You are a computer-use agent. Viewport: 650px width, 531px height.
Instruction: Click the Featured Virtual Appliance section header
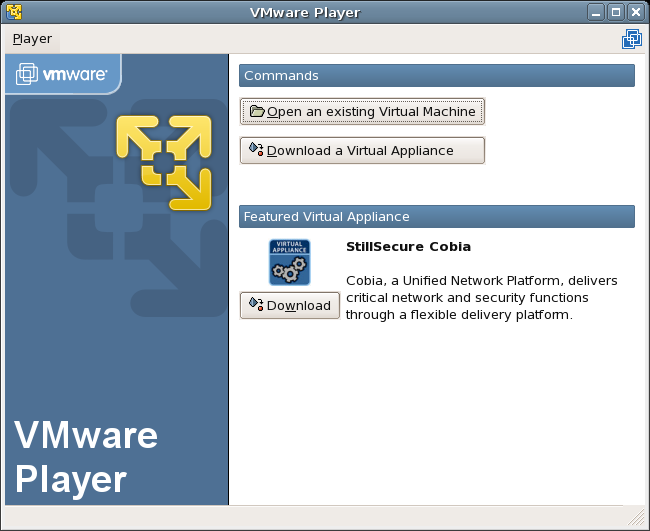(x=436, y=216)
